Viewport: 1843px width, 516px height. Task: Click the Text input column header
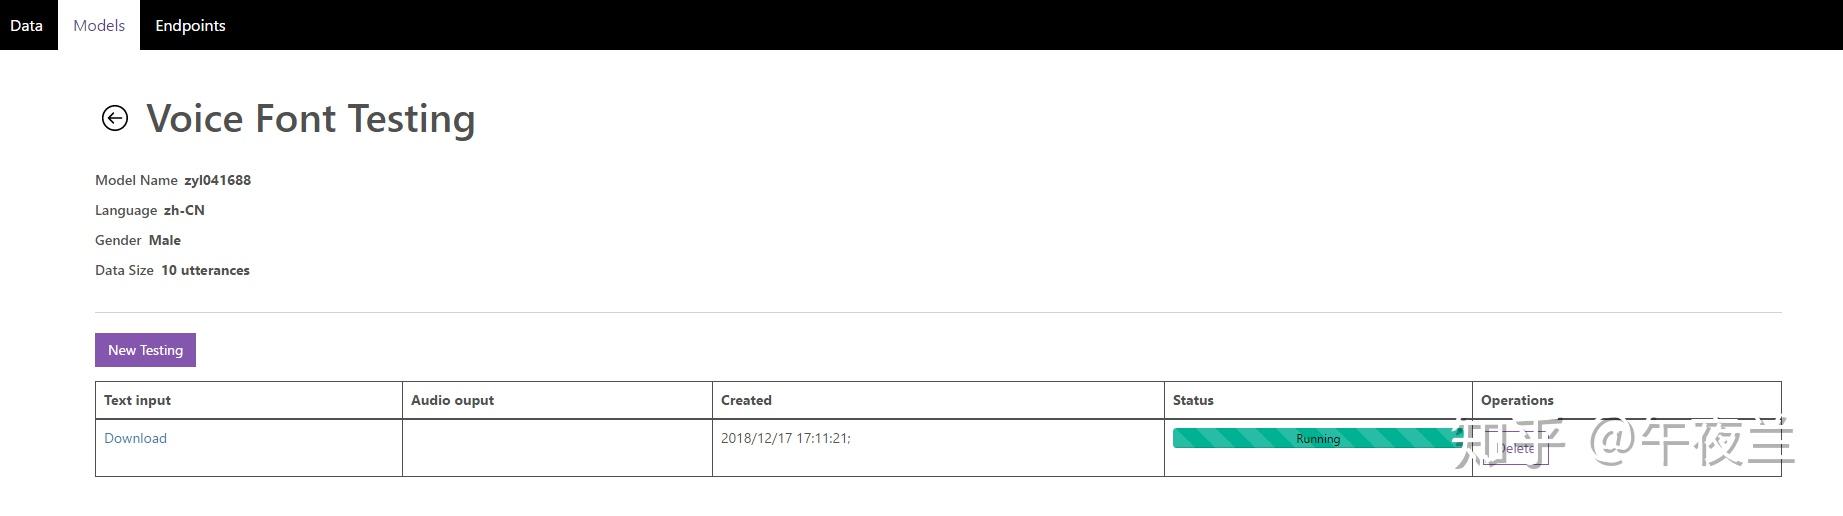[137, 400]
